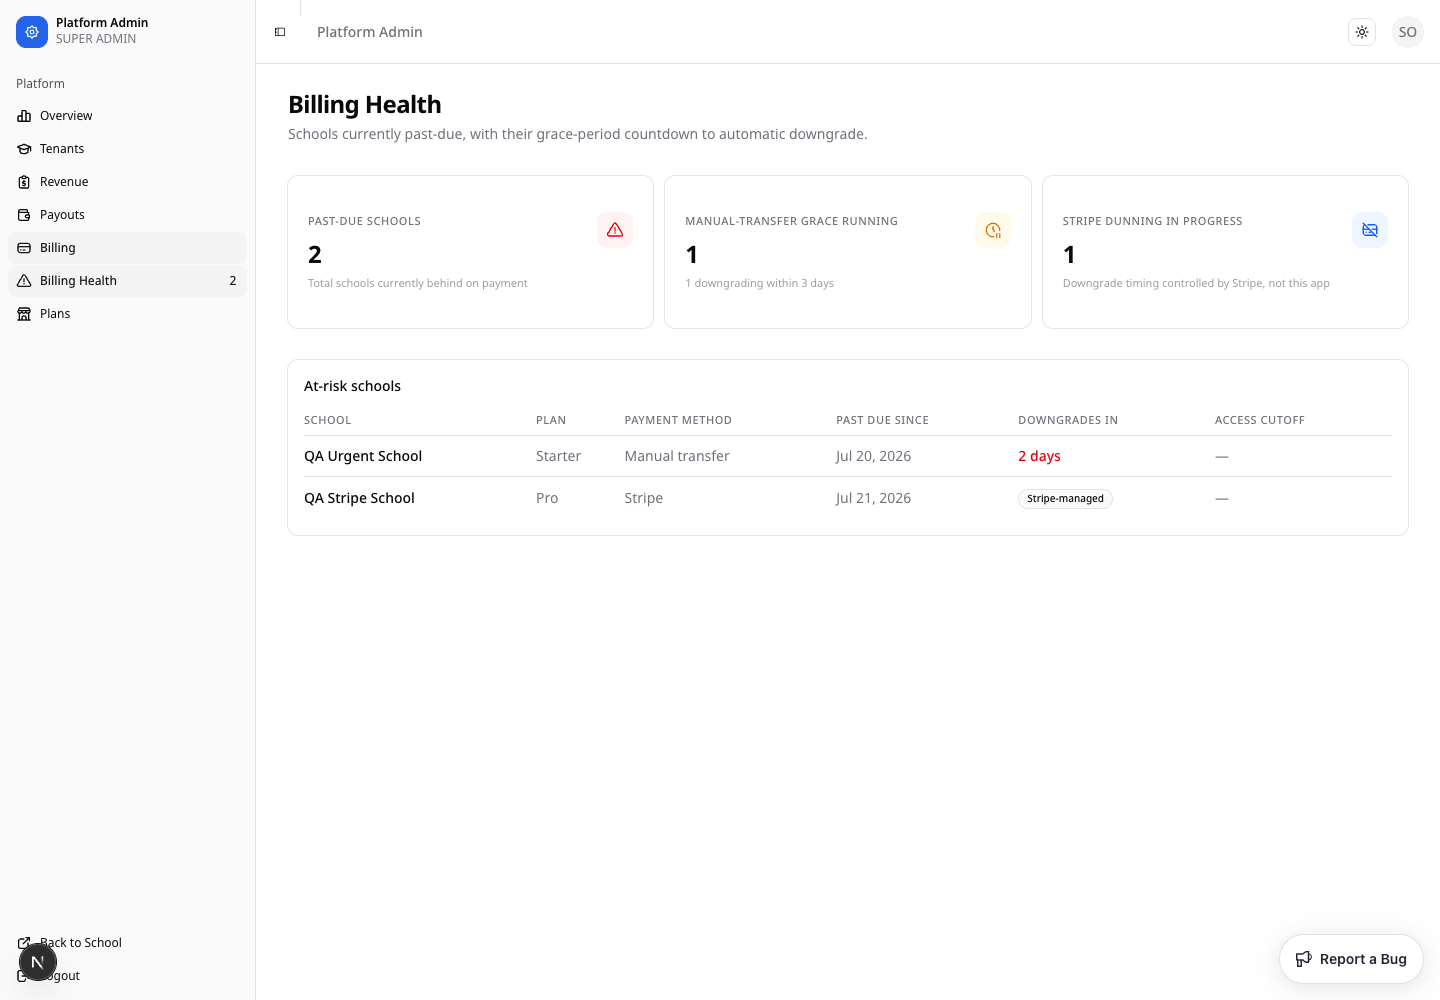Click the Plan column header
Screen dimensions: 1440x1000
[551, 420]
